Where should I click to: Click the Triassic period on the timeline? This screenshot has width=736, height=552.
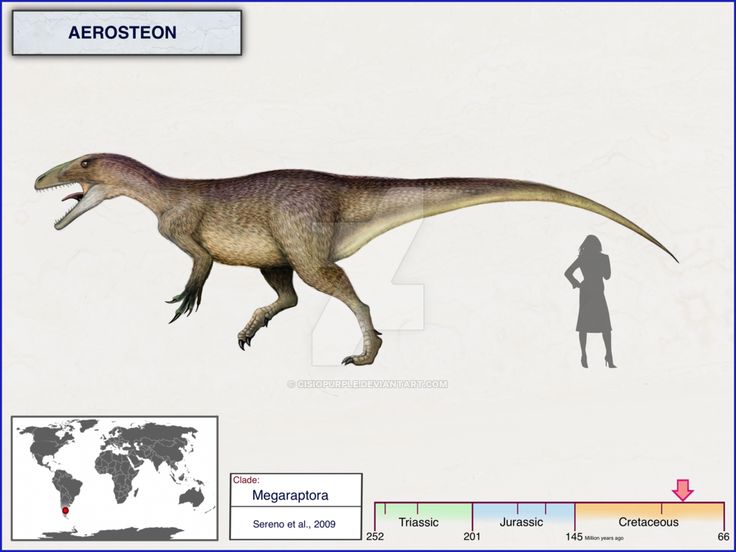pyautogui.click(x=423, y=516)
